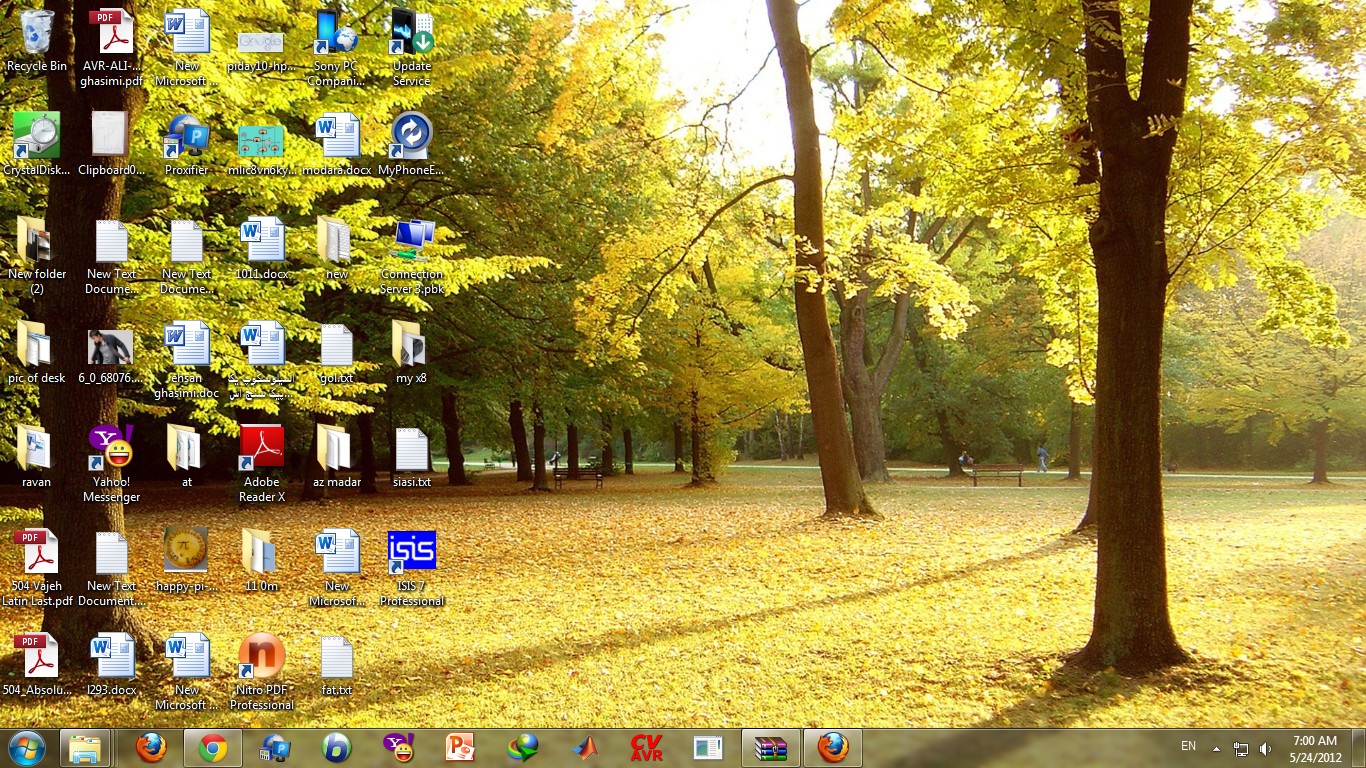Launch CrystalDisk shortcut
1366x768 pixels.
pos(37,144)
